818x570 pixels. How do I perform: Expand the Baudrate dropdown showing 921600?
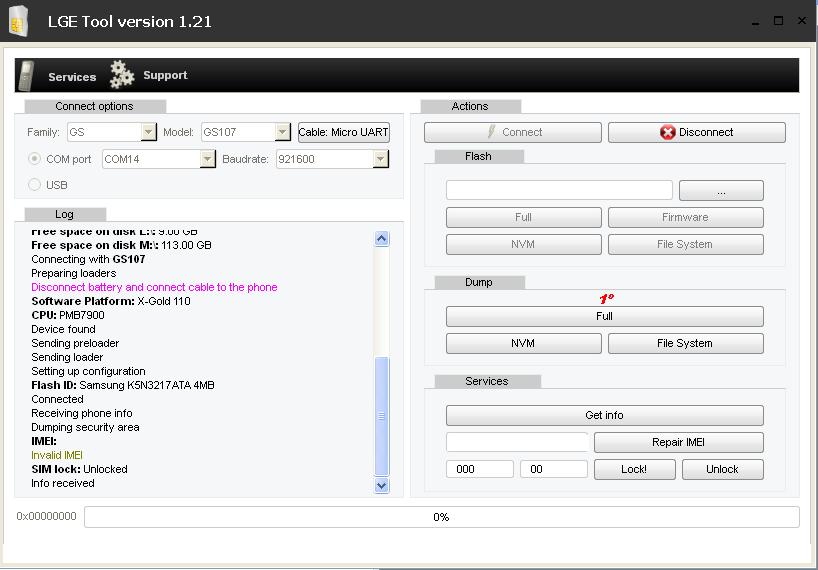[x=381, y=159]
